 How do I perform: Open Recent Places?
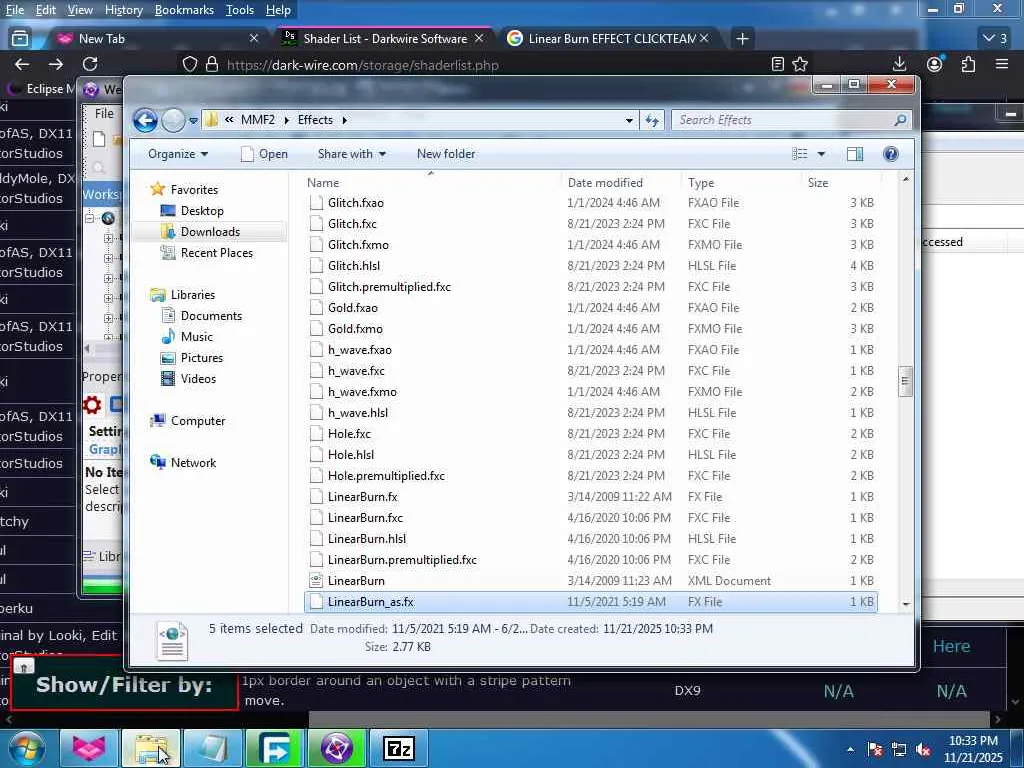(216, 253)
